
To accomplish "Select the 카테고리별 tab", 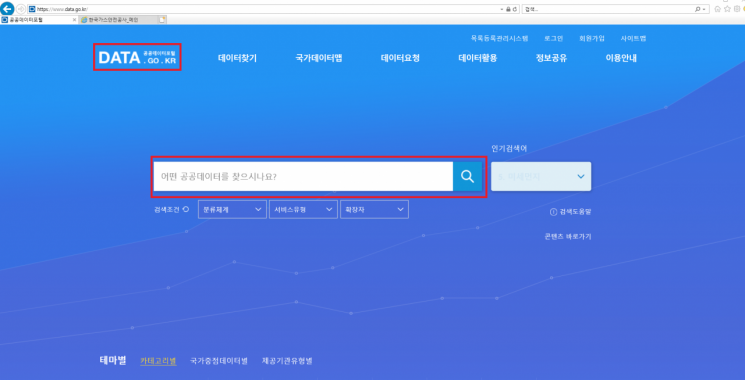I will click(x=158, y=361).
